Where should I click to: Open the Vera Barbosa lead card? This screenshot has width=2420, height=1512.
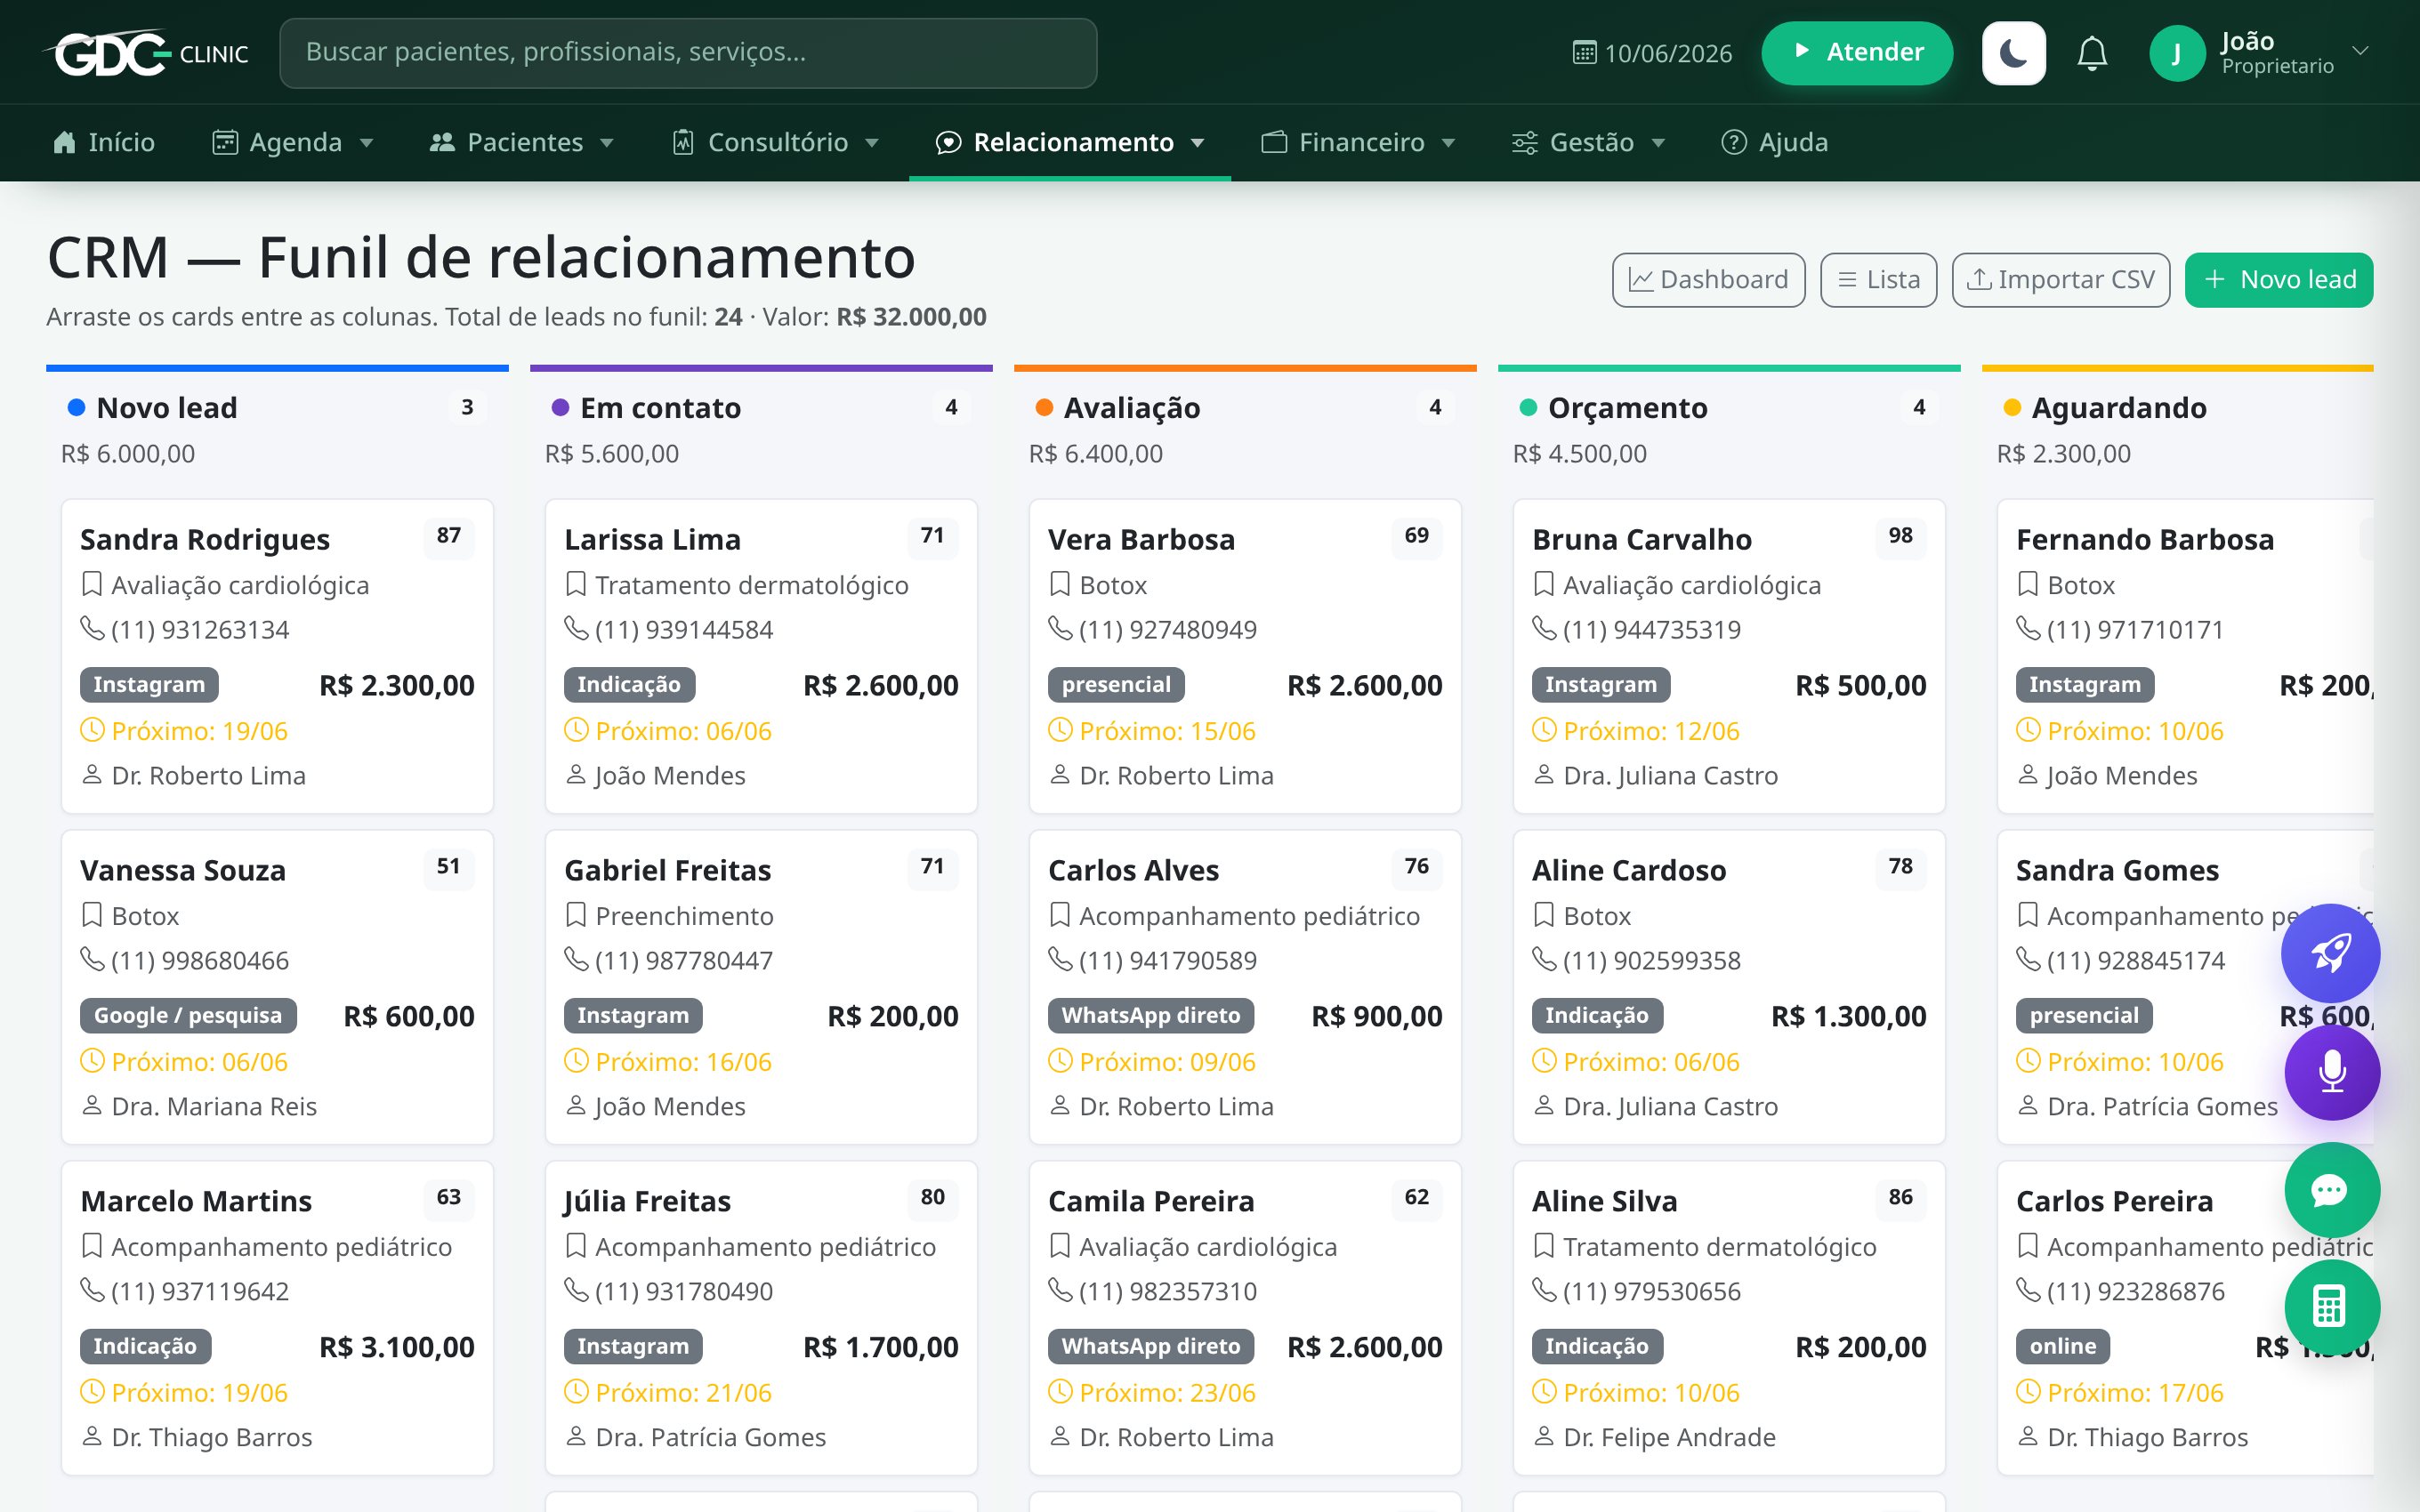pos(1245,656)
